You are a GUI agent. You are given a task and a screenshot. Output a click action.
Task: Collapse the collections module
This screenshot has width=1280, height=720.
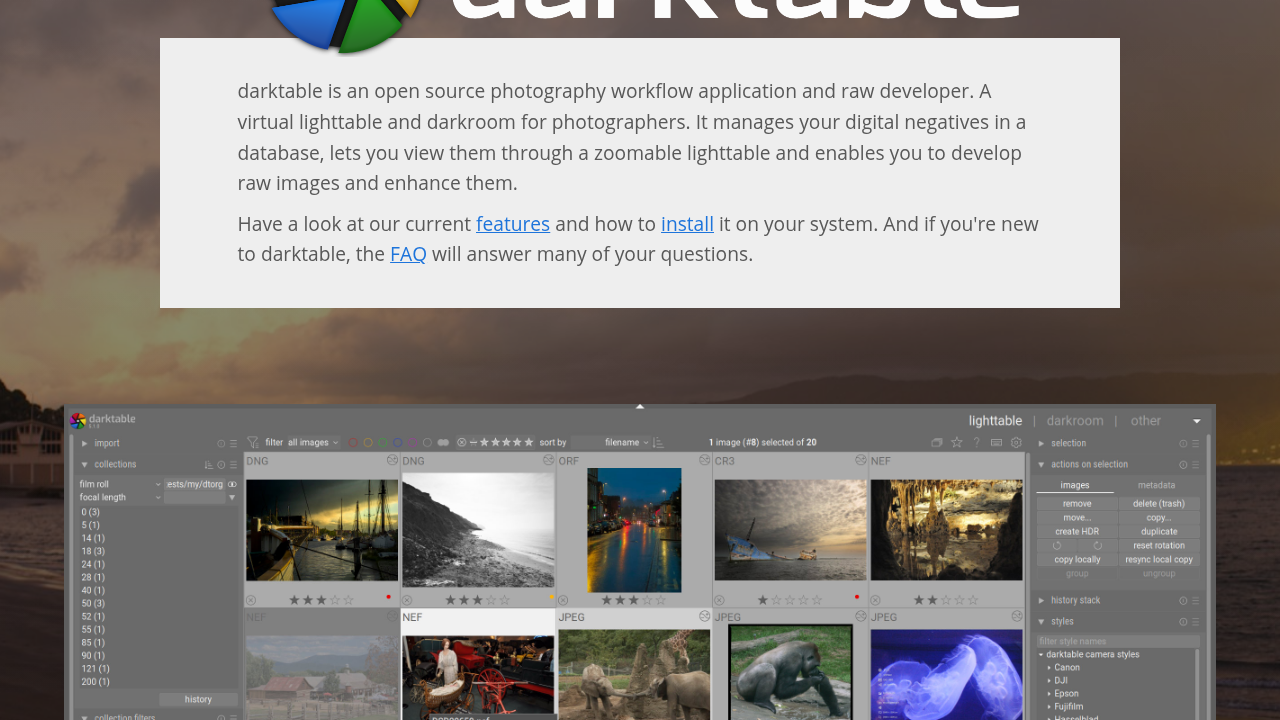point(85,465)
